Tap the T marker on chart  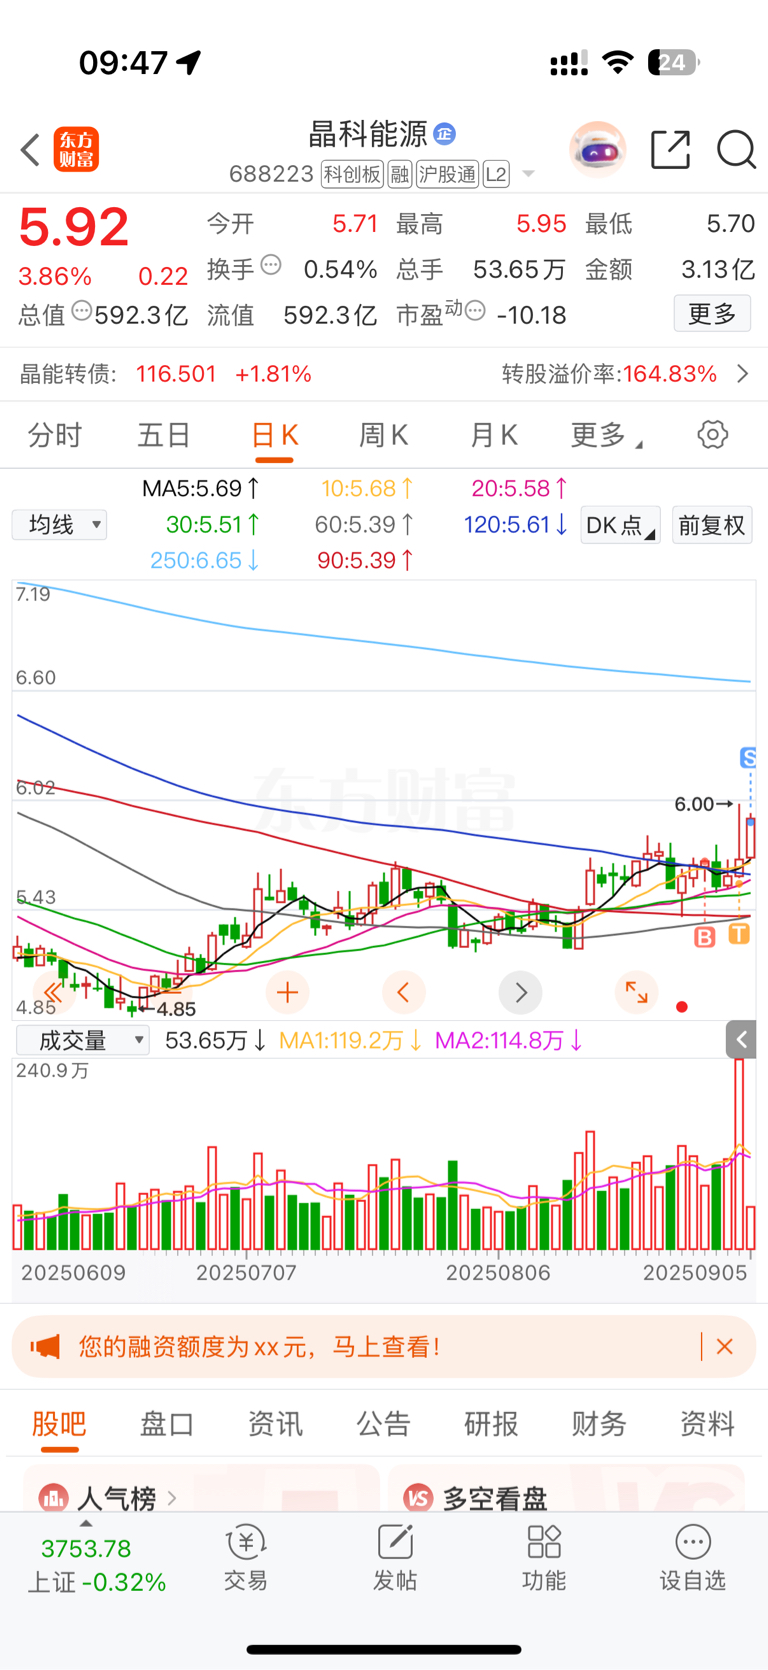[739, 934]
